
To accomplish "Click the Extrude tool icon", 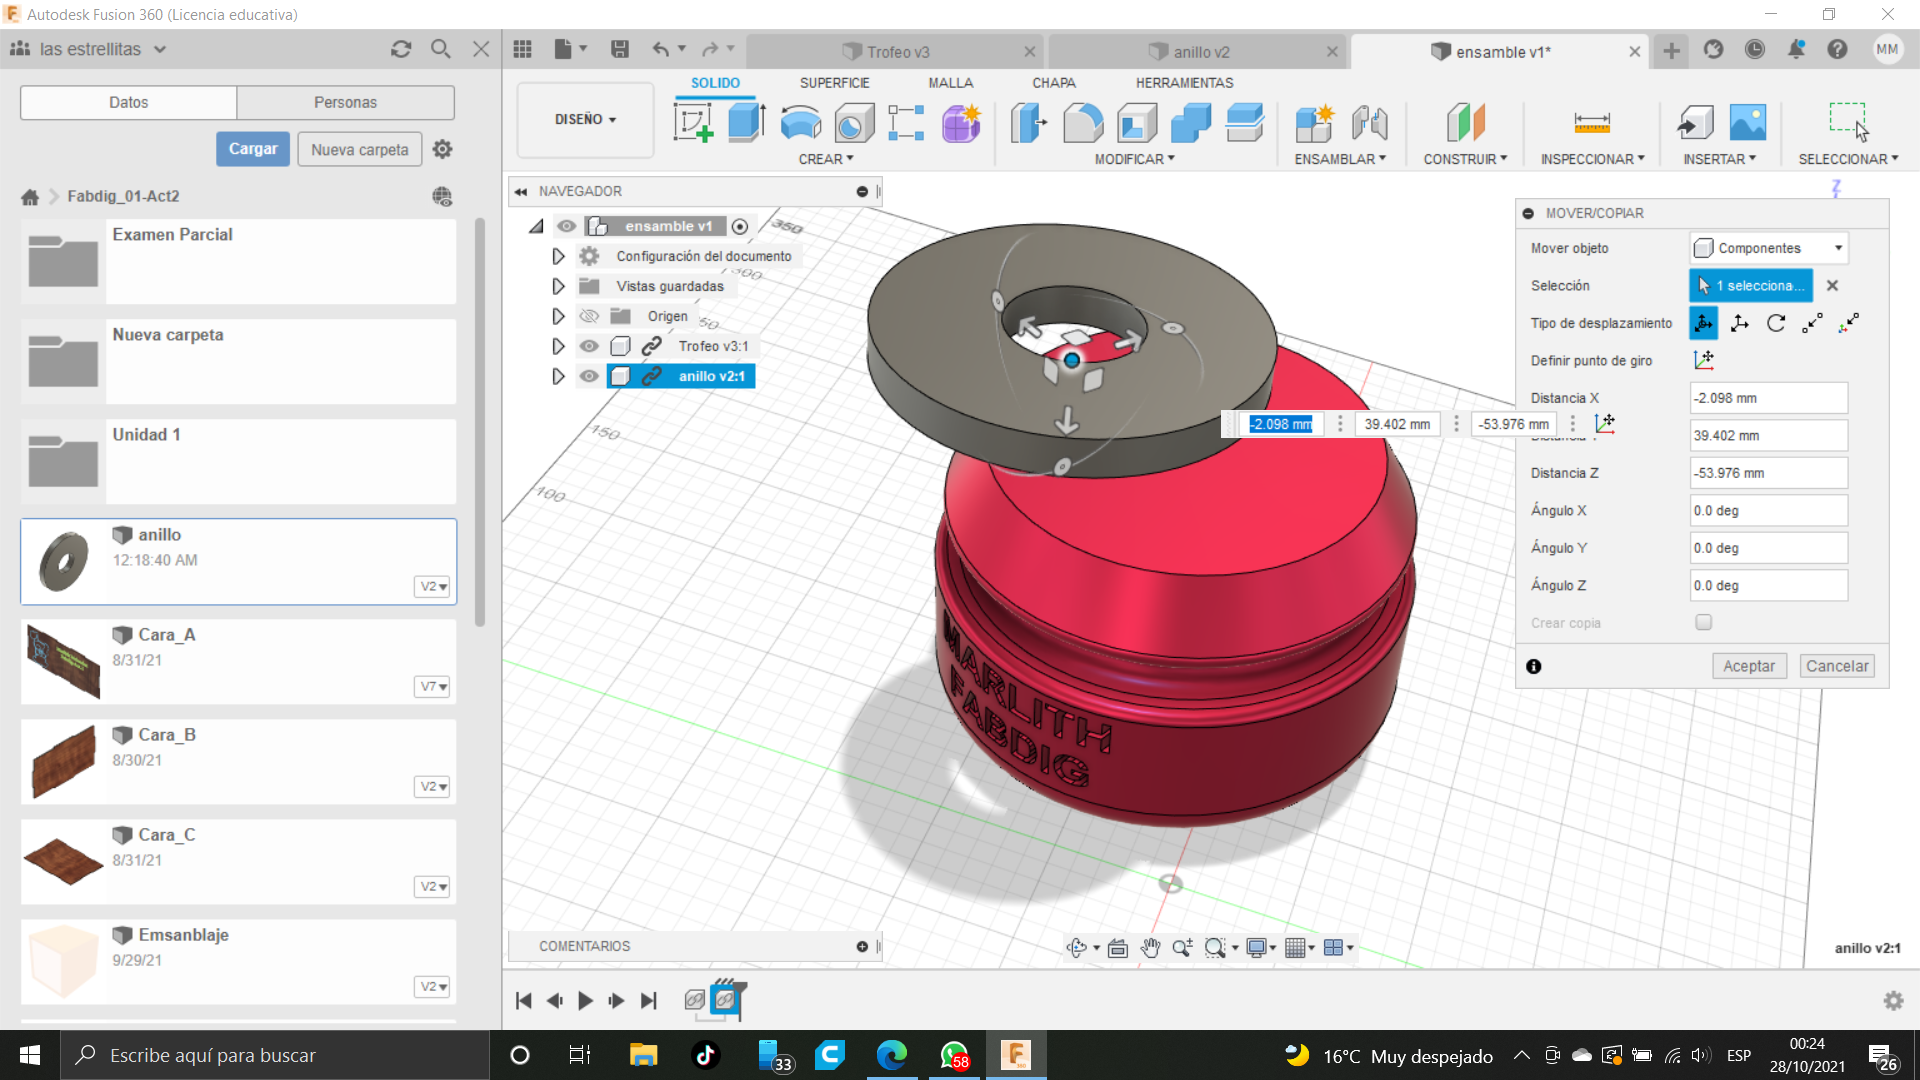I will [746, 123].
